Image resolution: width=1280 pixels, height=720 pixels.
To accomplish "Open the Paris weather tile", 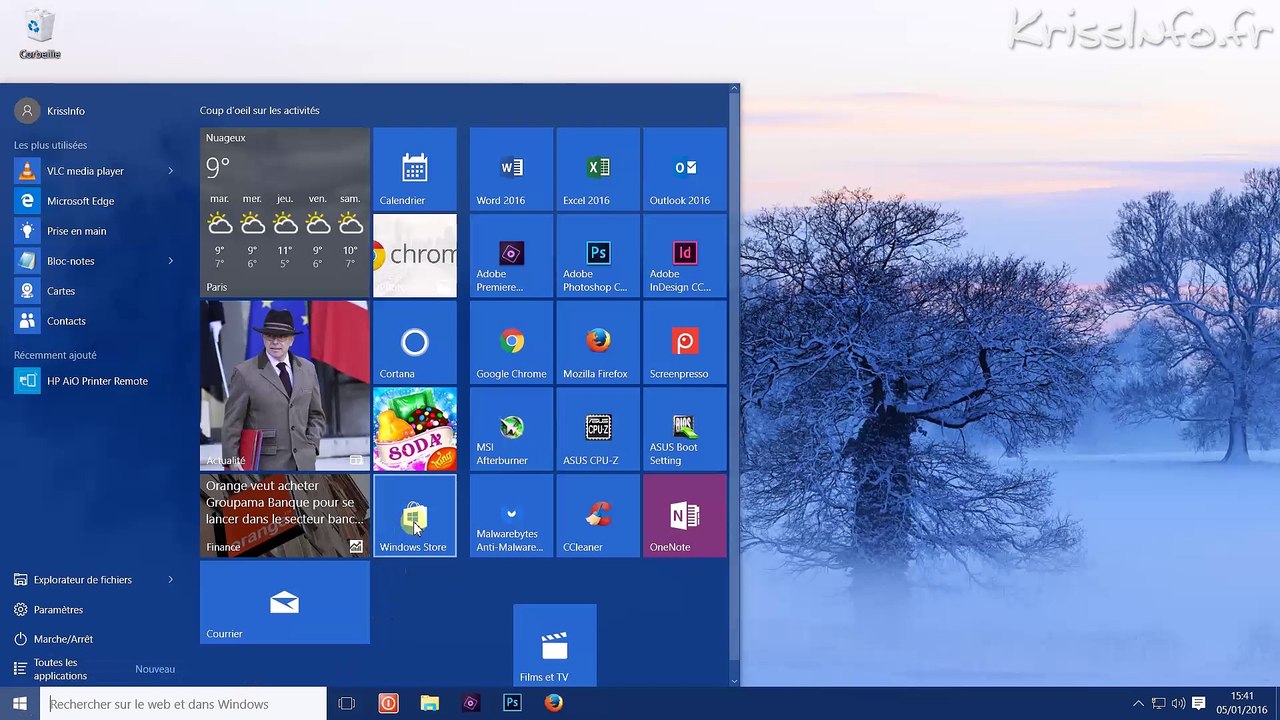I will click(285, 212).
